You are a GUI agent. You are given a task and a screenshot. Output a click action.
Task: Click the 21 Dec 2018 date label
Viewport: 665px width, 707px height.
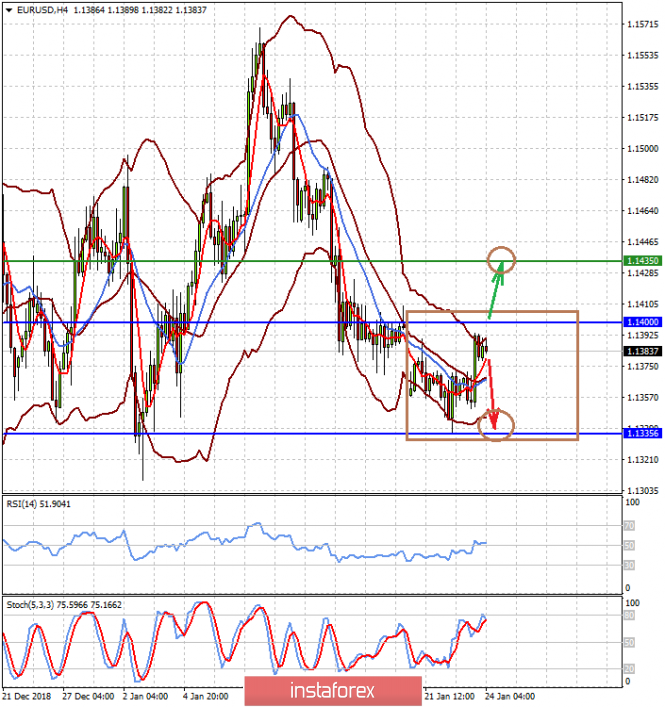[x=27, y=694]
